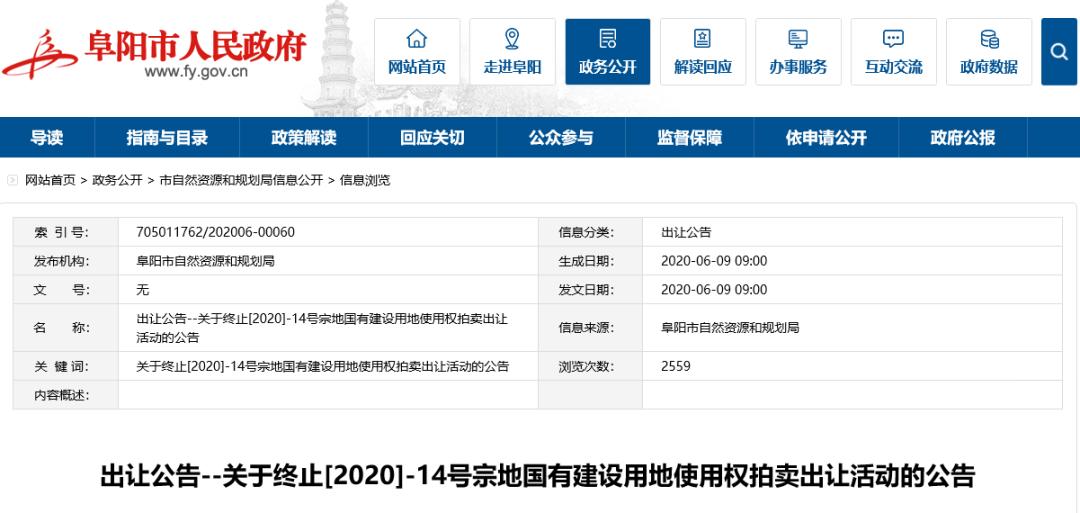
Task: Click the www.fy.gov.cn address text
Action: (x=195, y=71)
